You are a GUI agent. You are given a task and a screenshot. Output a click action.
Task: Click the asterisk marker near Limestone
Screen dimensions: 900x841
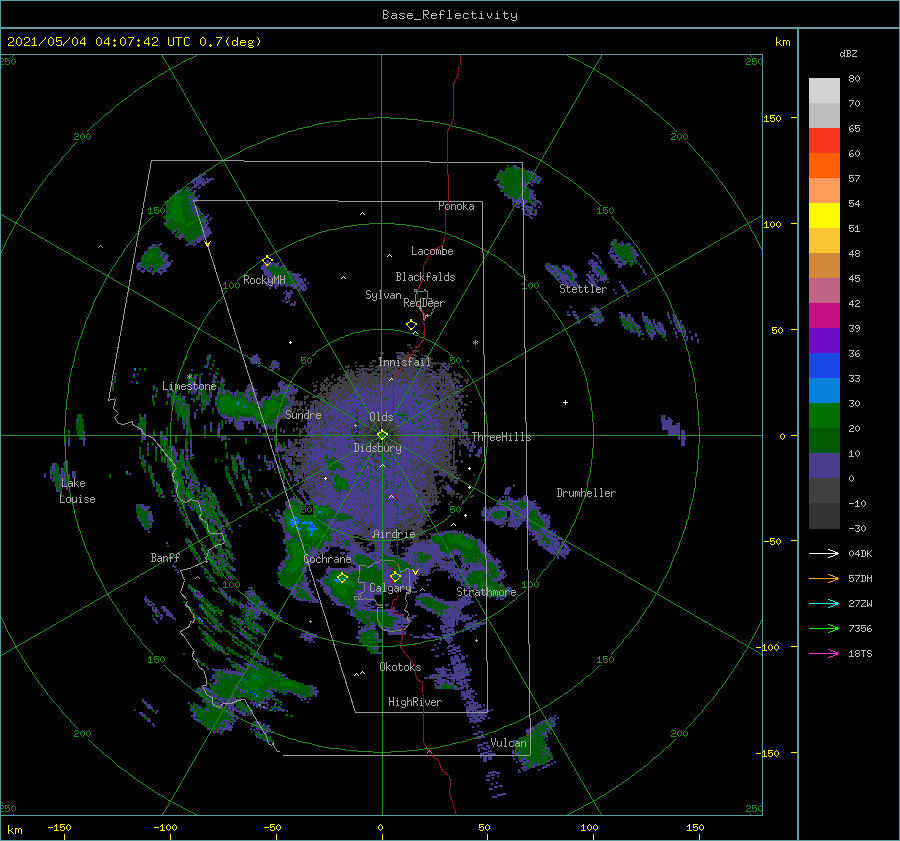tap(189, 377)
